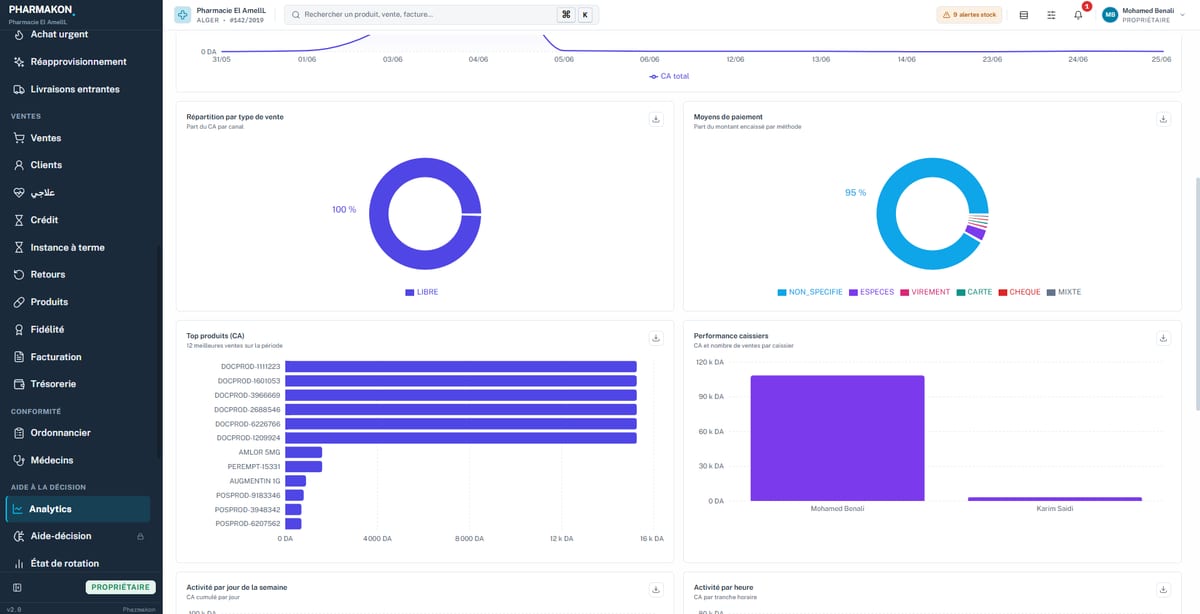Open the notifications bell icon

tap(1078, 15)
